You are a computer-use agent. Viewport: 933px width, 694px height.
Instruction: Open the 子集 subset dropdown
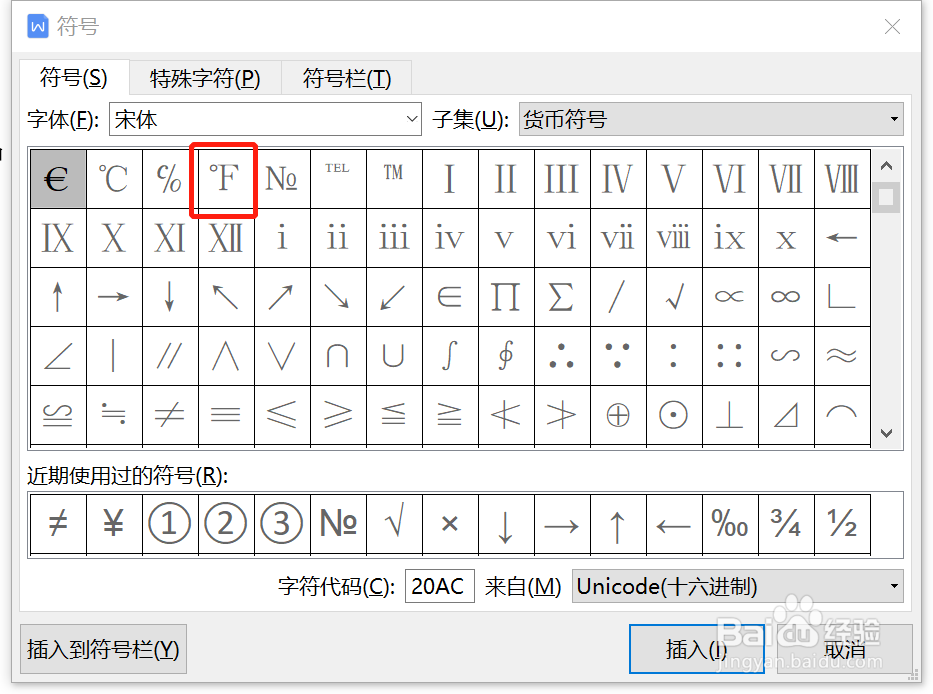(x=893, y=118)
